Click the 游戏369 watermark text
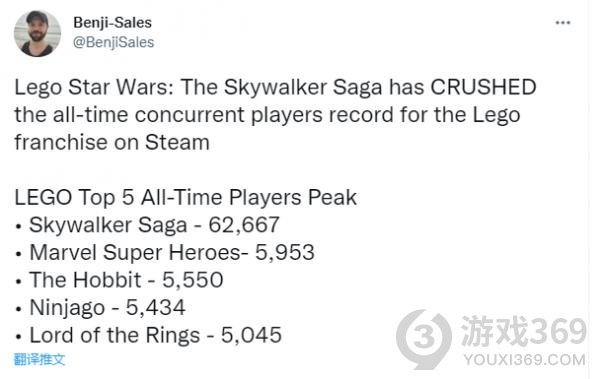 click(x=523, y=332)
